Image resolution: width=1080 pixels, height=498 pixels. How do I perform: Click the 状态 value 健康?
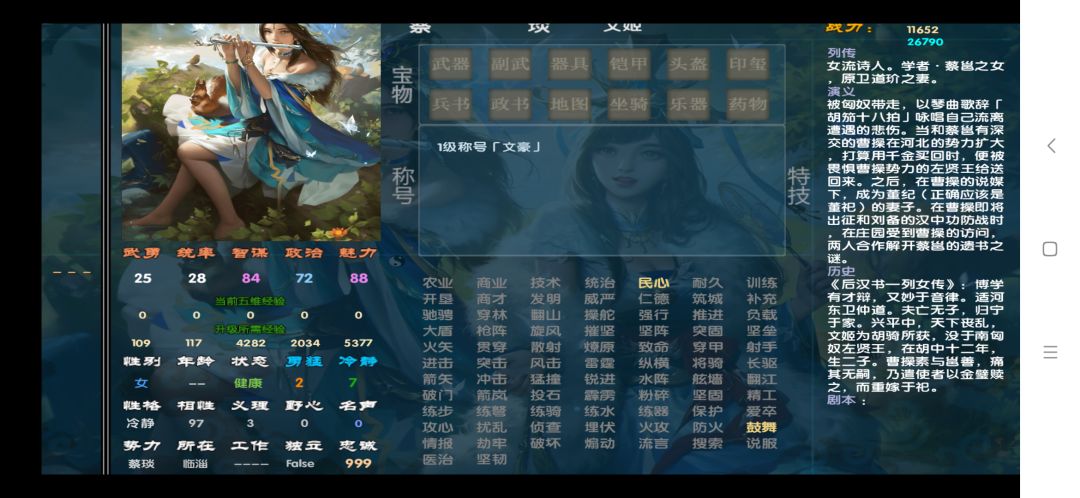point(249,383)
